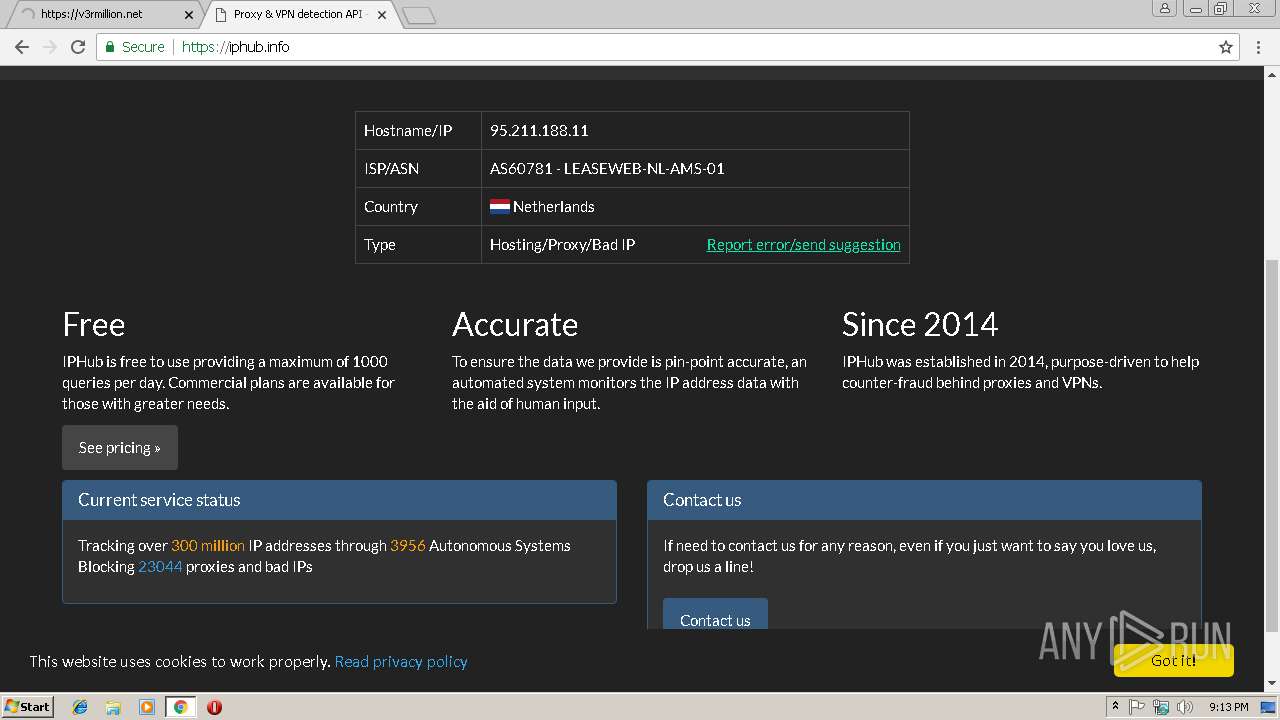
Task: Click the 300 million highlighted figure
Action: pos(208,545)
